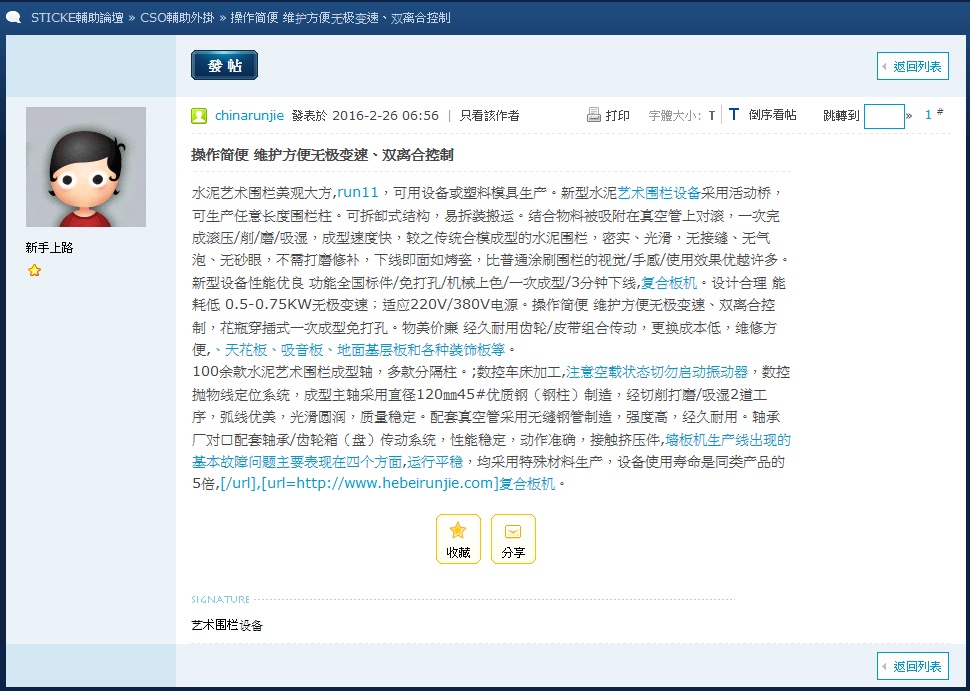970x691 pixels.
Task: Go to the CSO輔助外掛 breadcrumb
Action: tap(177, 18)
